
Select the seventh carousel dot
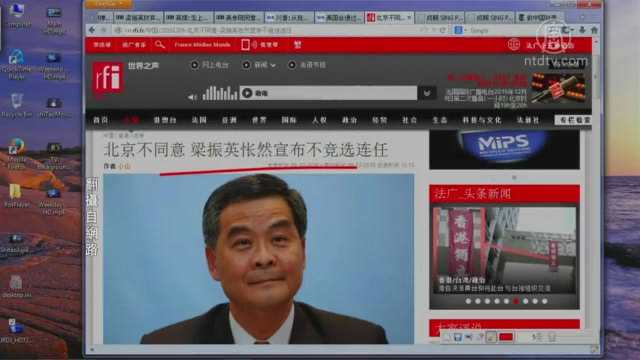coord(525,301)
